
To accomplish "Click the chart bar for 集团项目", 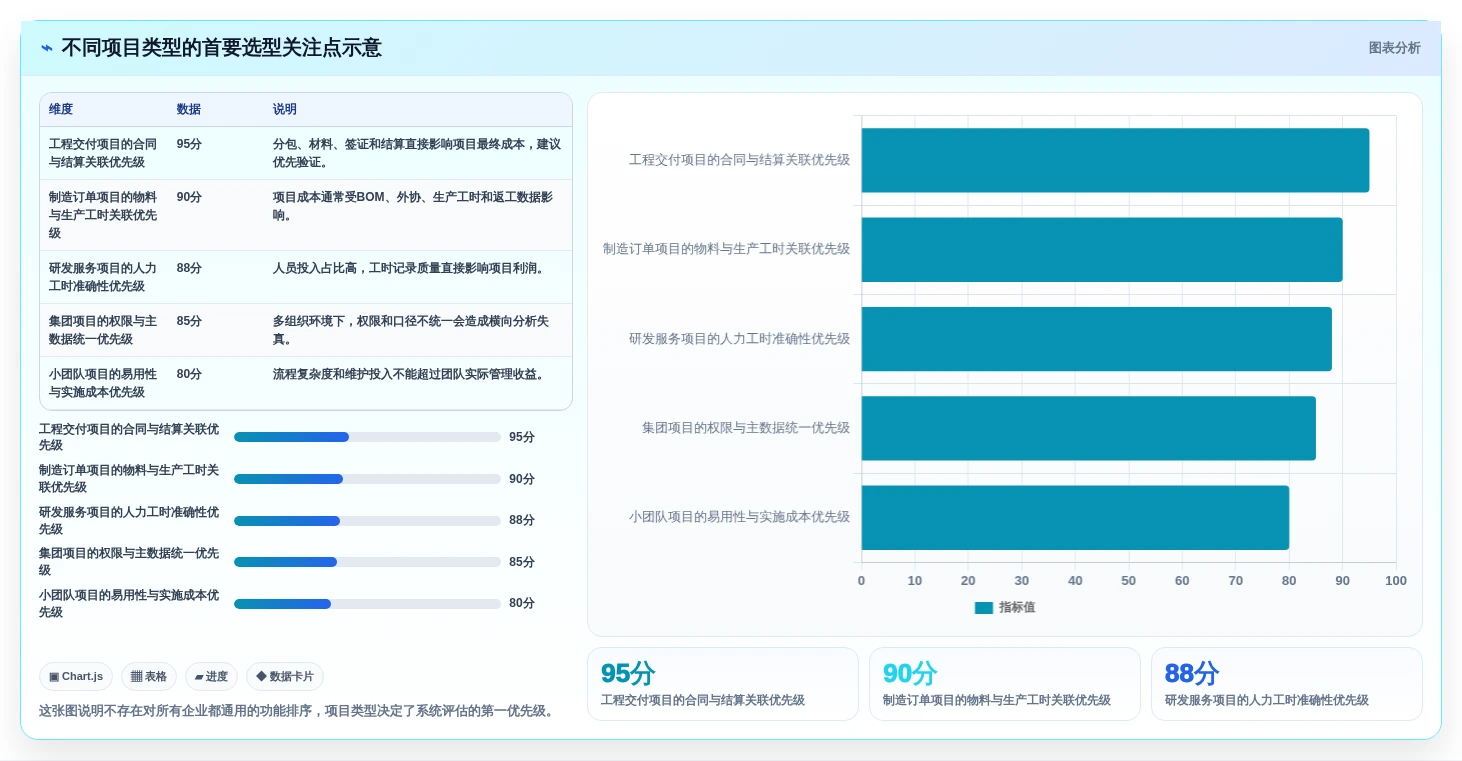I will tap(1088, 428).
